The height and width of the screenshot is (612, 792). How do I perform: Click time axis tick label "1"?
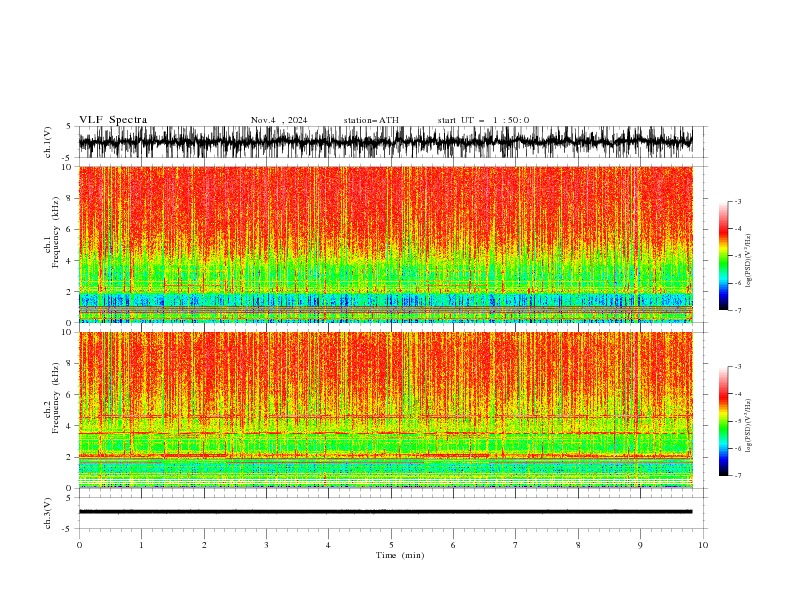pos(141,545)
